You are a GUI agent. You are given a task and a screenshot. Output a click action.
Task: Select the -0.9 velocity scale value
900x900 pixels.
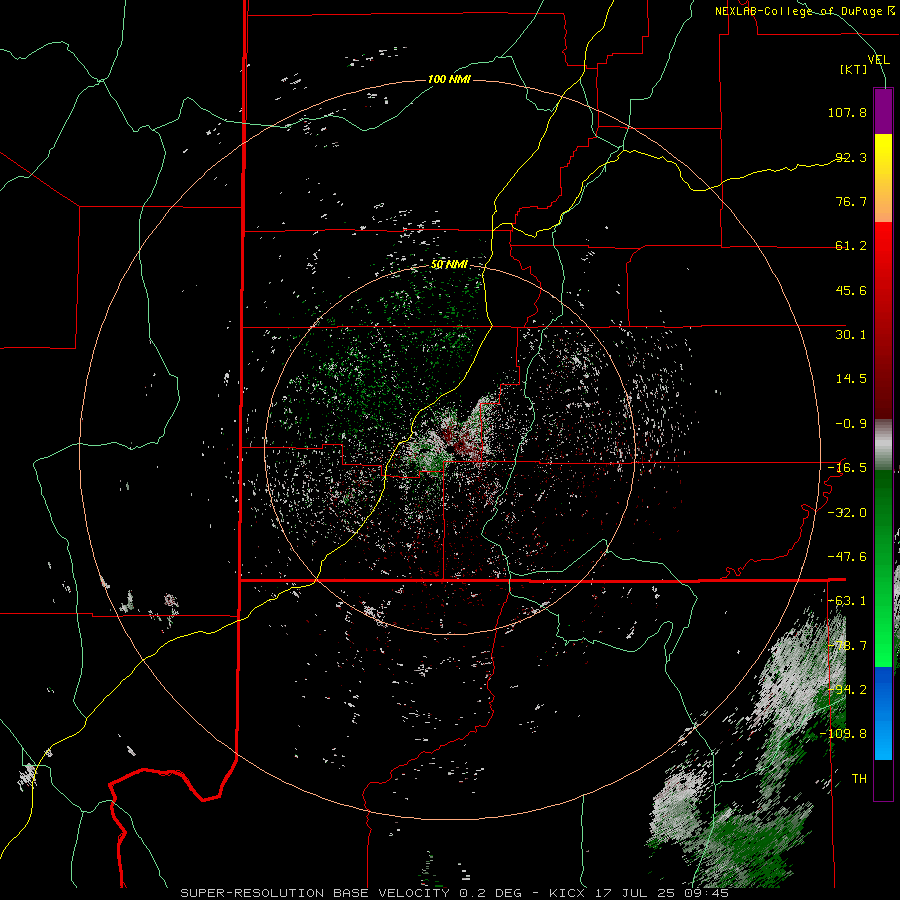tap(851, 424)
